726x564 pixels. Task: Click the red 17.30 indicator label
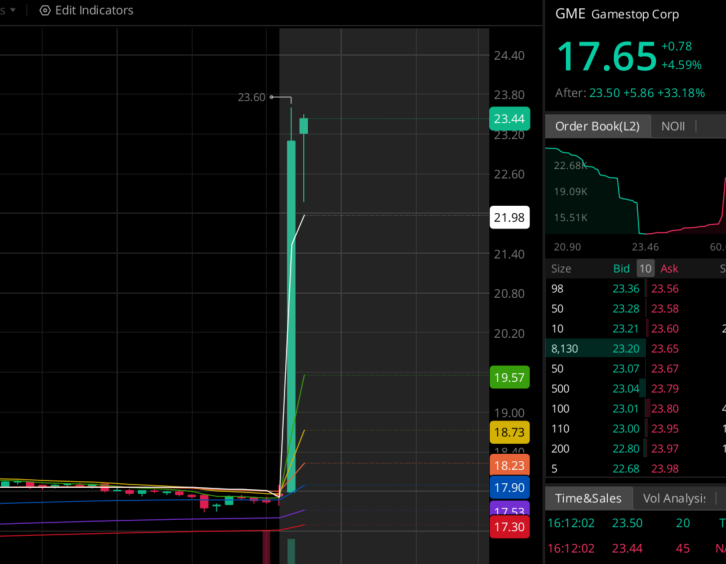(x=509, y=527)
